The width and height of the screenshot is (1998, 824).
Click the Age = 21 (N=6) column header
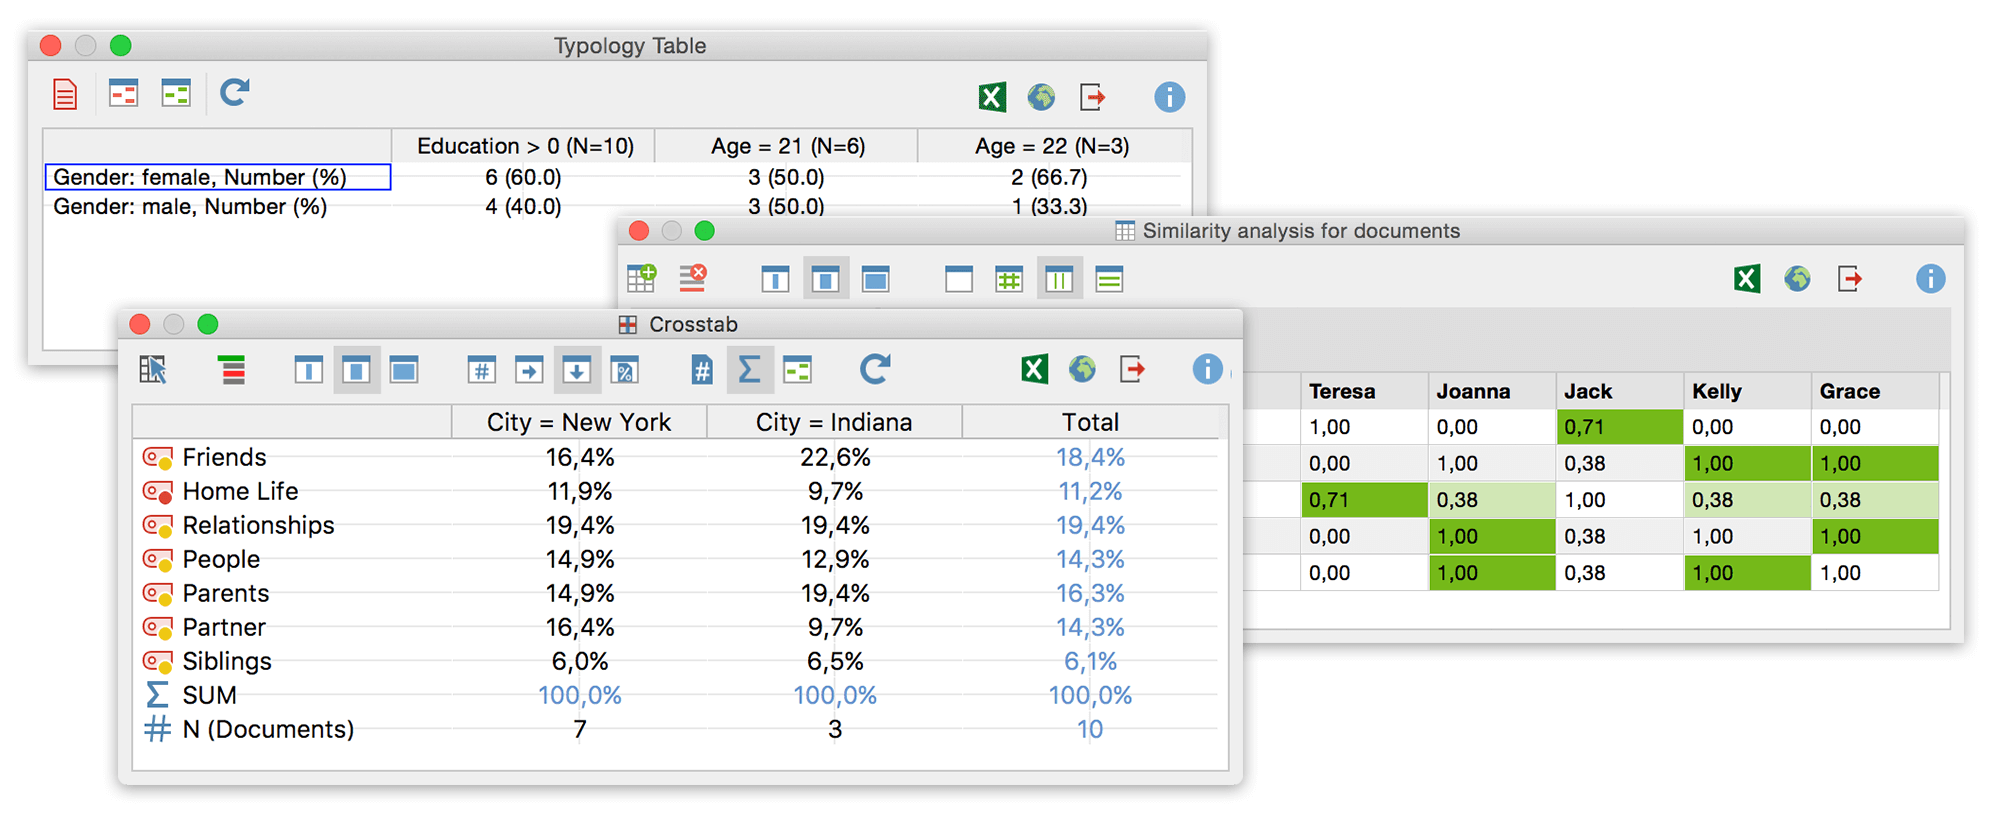point(787,146)
